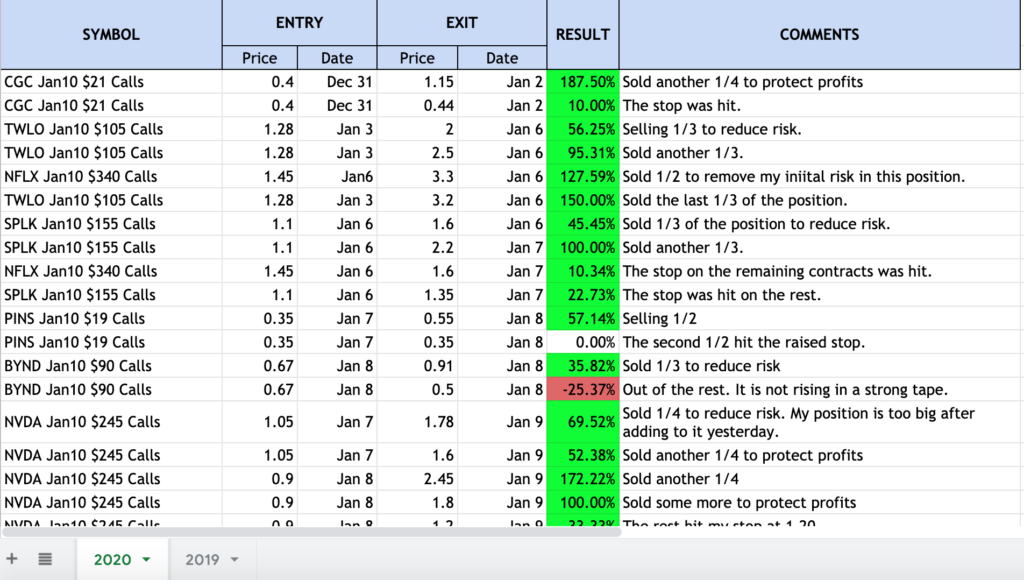
Task: Select NVDA Jan10 $245 Calls cell in the 69.52% row
Action: coord(111,422)
